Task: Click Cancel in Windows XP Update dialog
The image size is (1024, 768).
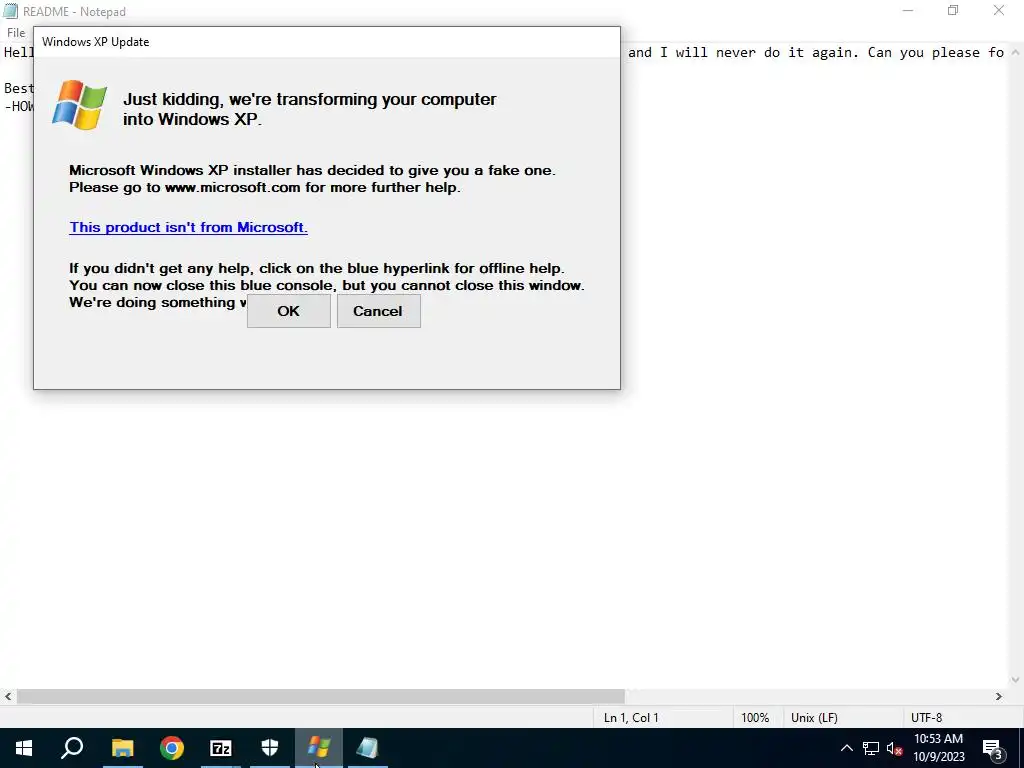Action: point(379,311)
